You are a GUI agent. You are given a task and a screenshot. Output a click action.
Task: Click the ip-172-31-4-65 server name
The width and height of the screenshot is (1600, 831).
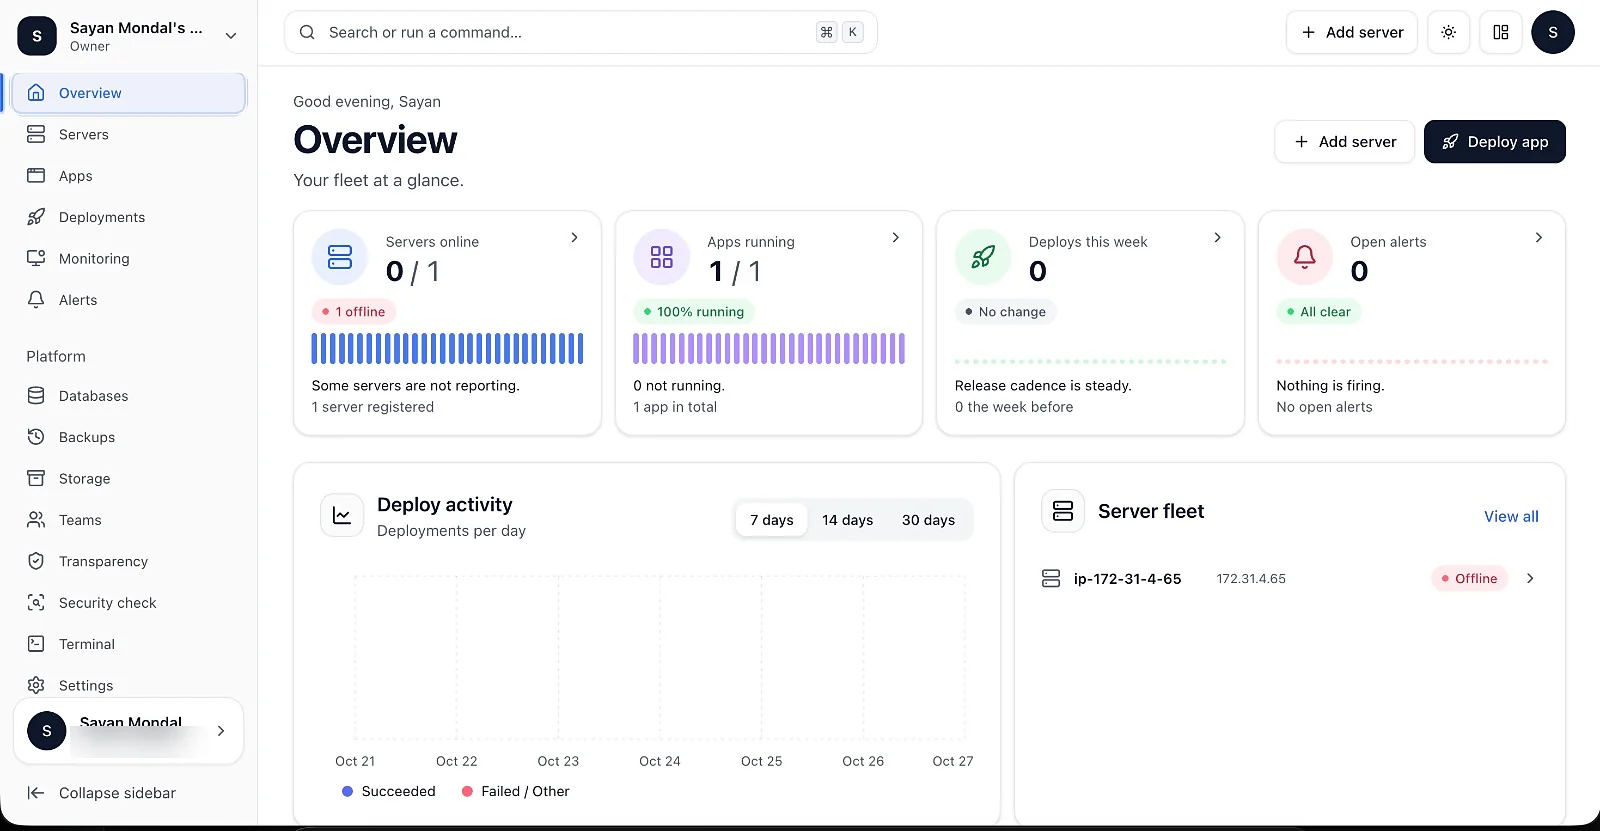1127,579
